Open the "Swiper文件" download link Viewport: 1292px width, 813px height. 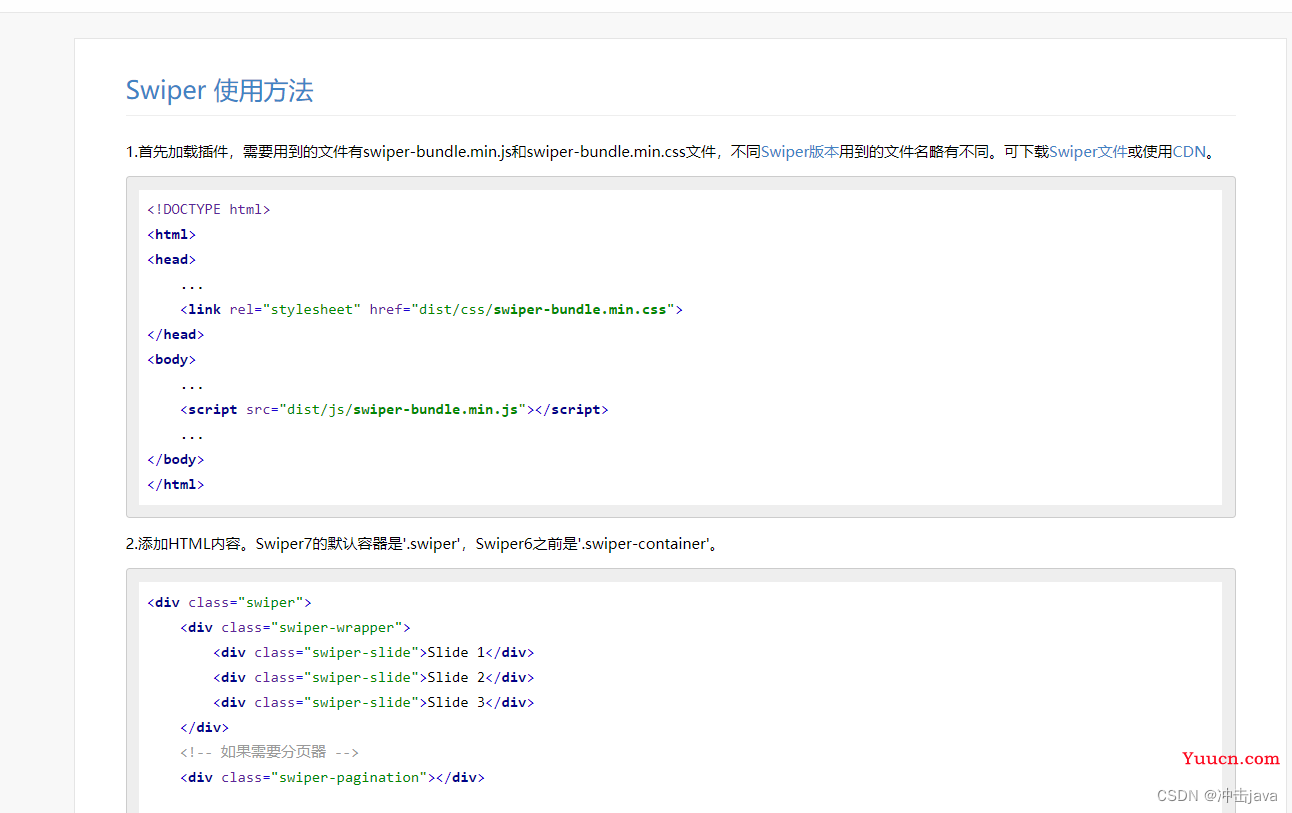[1088, 152]
